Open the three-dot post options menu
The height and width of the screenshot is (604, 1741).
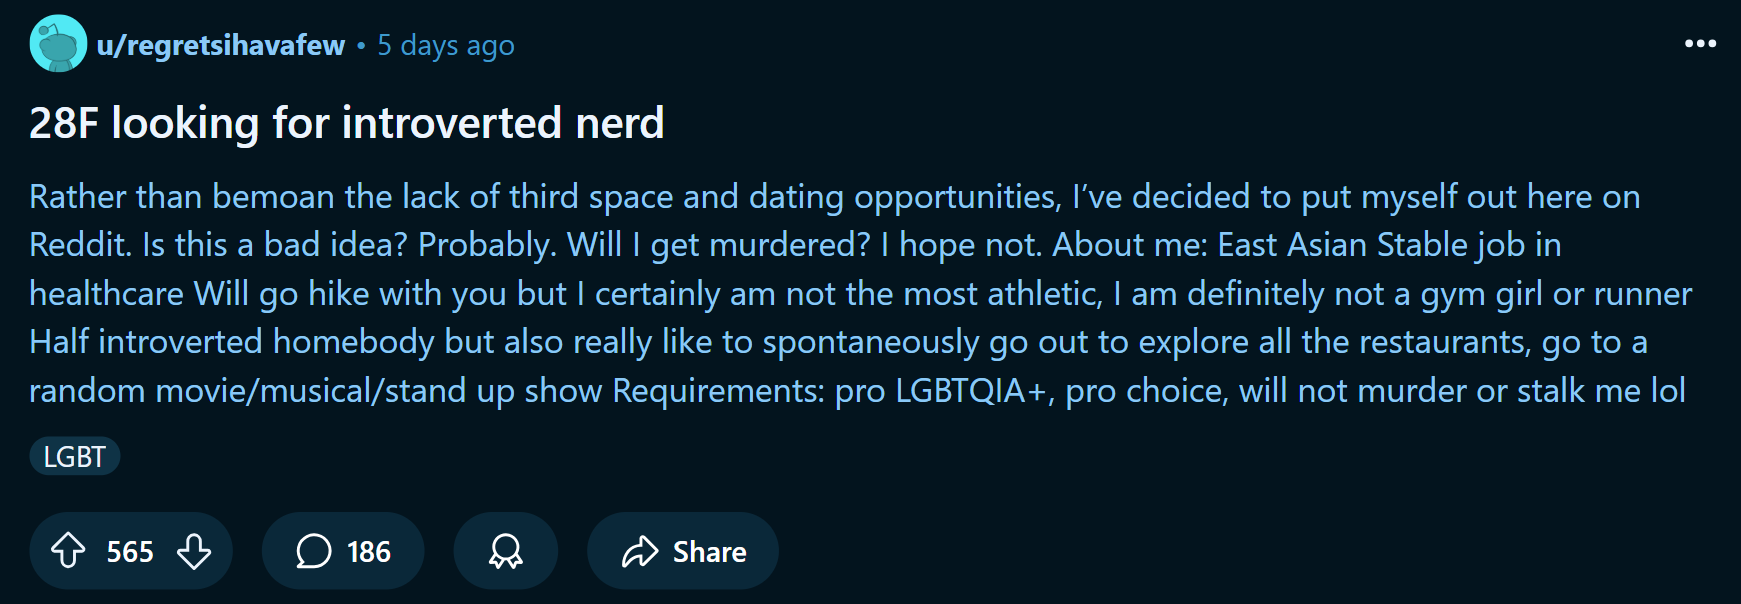[x=1700, y=44]
